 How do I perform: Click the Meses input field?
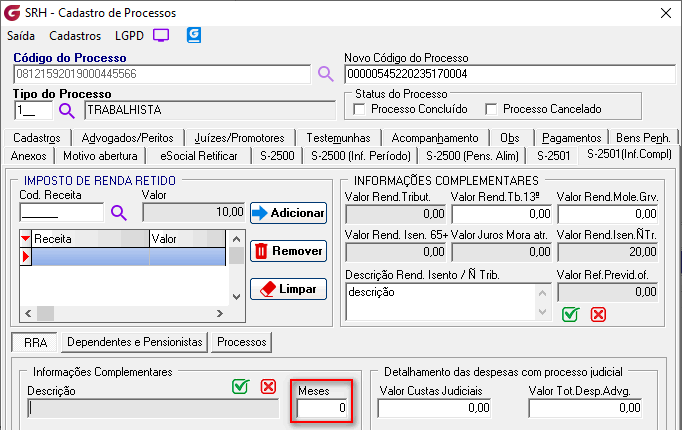[323, 408]
